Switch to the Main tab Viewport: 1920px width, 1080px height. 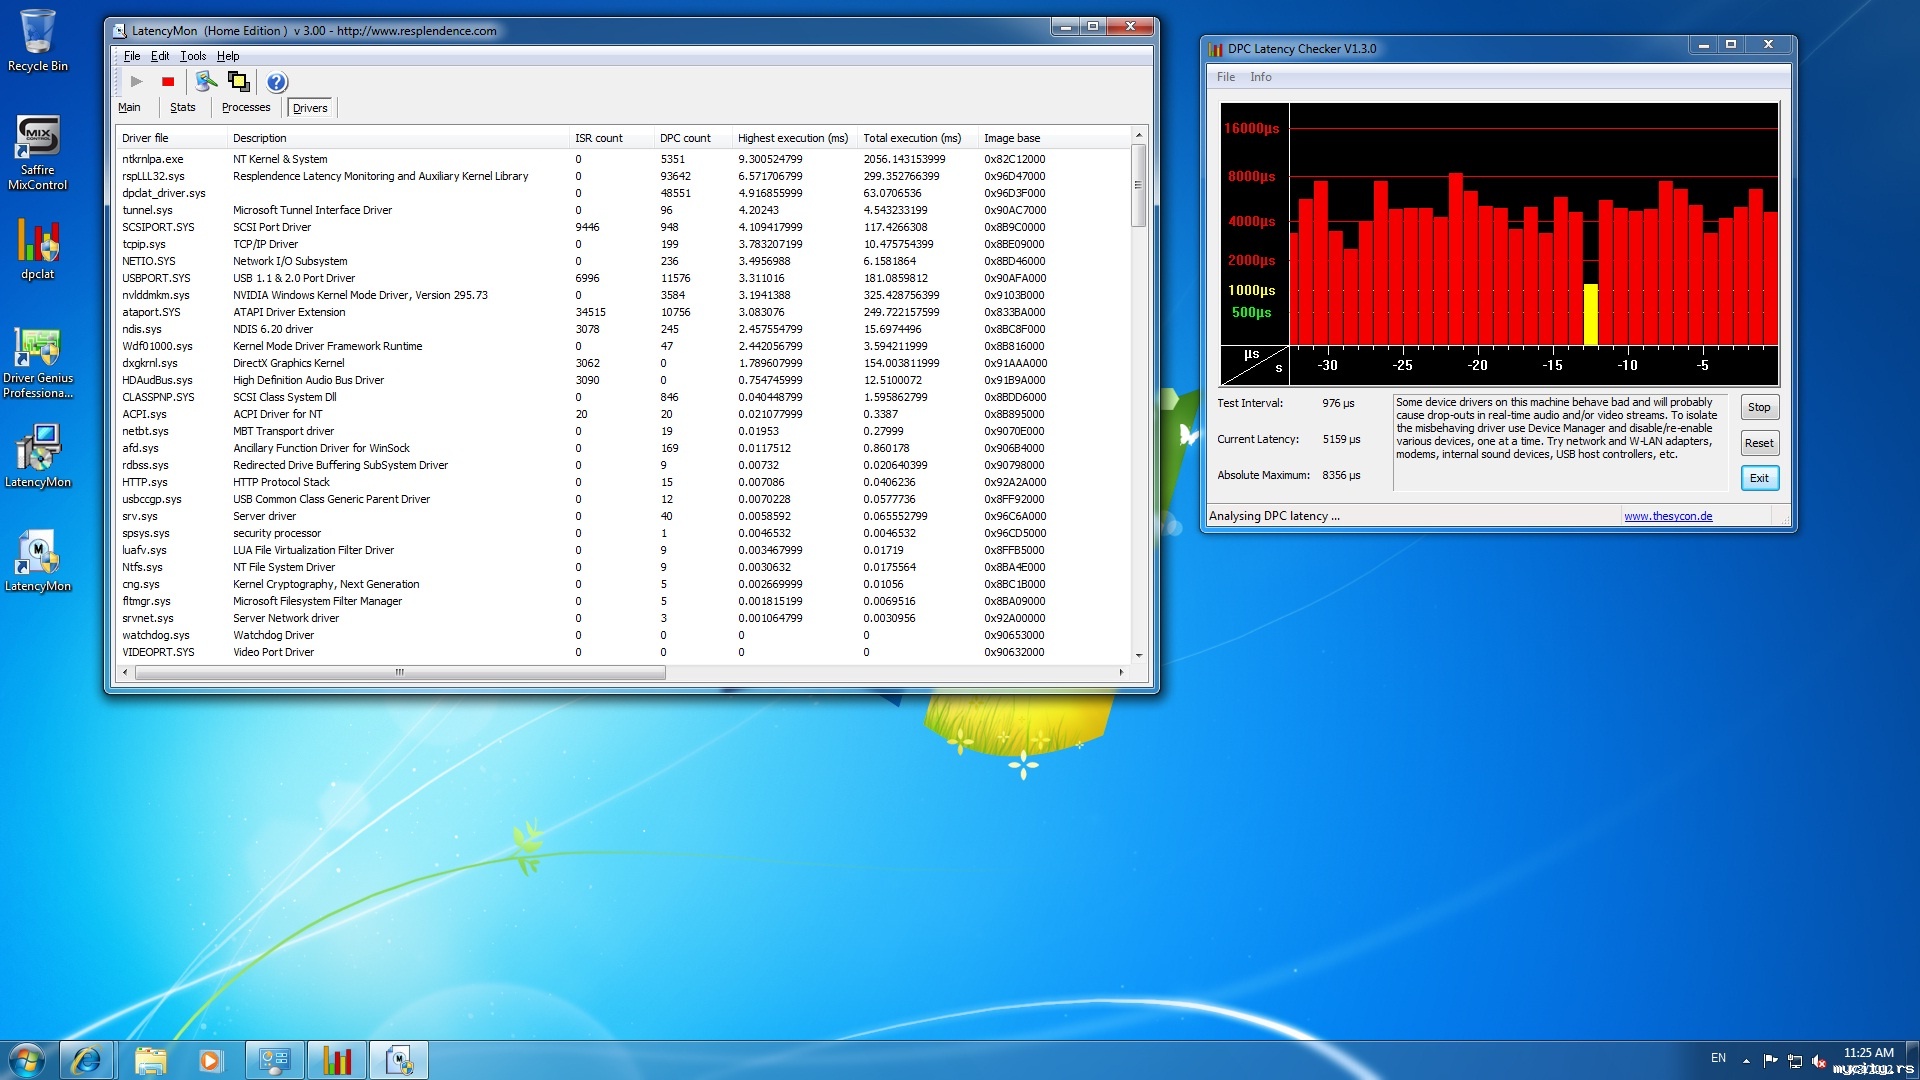pos(129,108)
